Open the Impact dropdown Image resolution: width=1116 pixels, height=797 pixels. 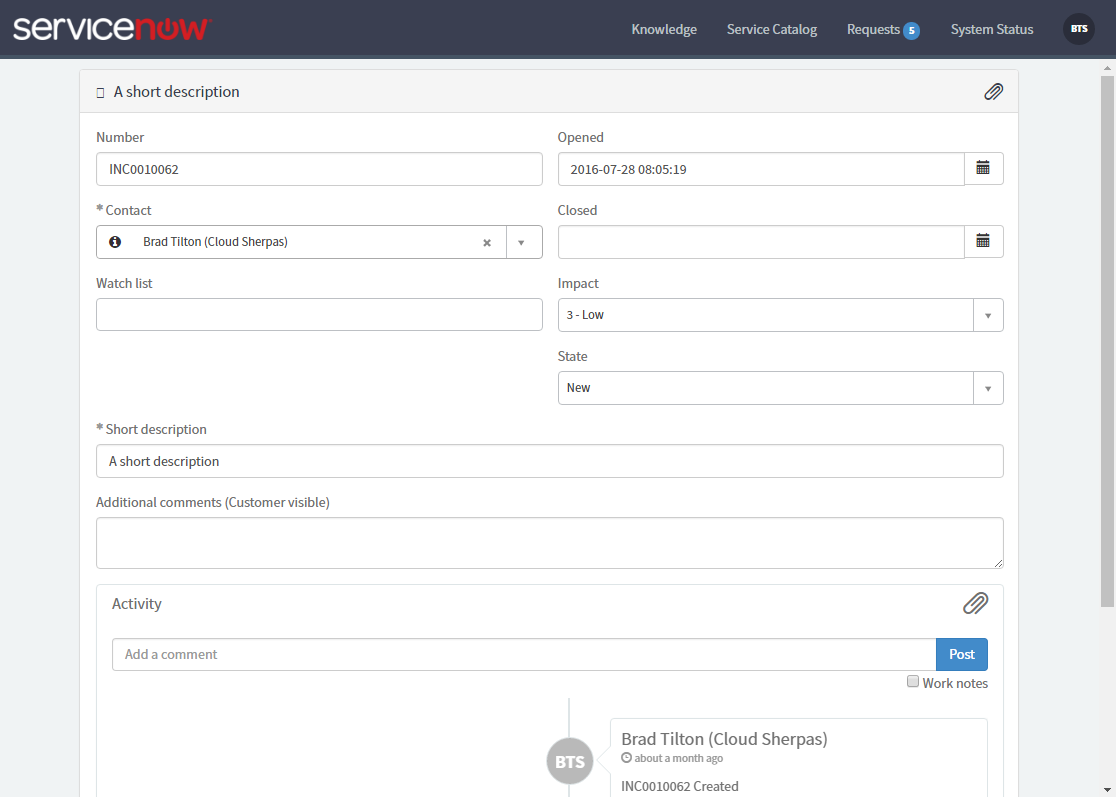[780, 315]
